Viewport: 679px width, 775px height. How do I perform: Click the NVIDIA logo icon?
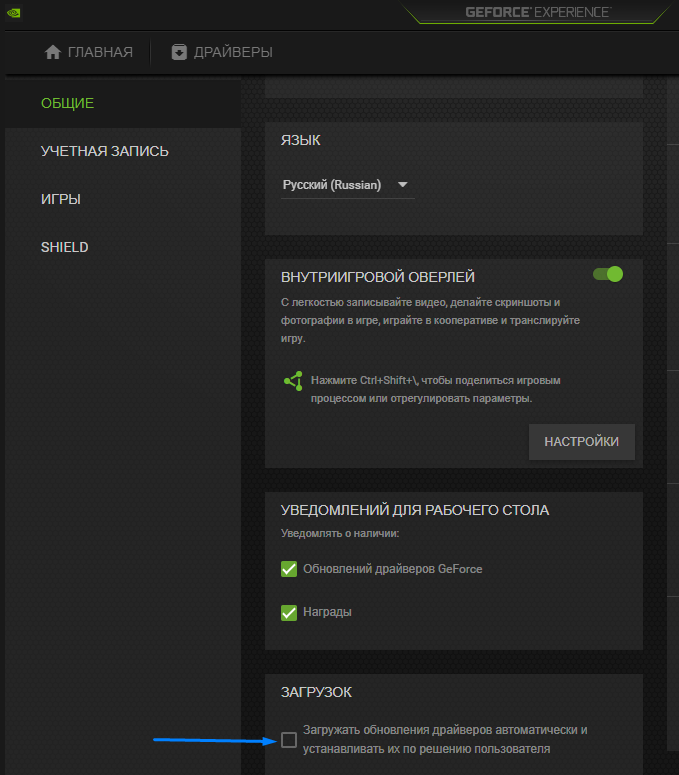click(13, 13)
